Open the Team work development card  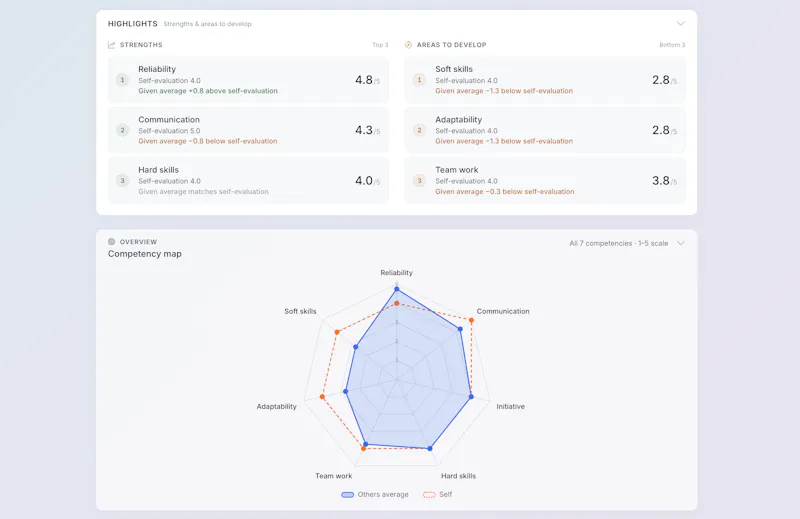coord(545,180)
